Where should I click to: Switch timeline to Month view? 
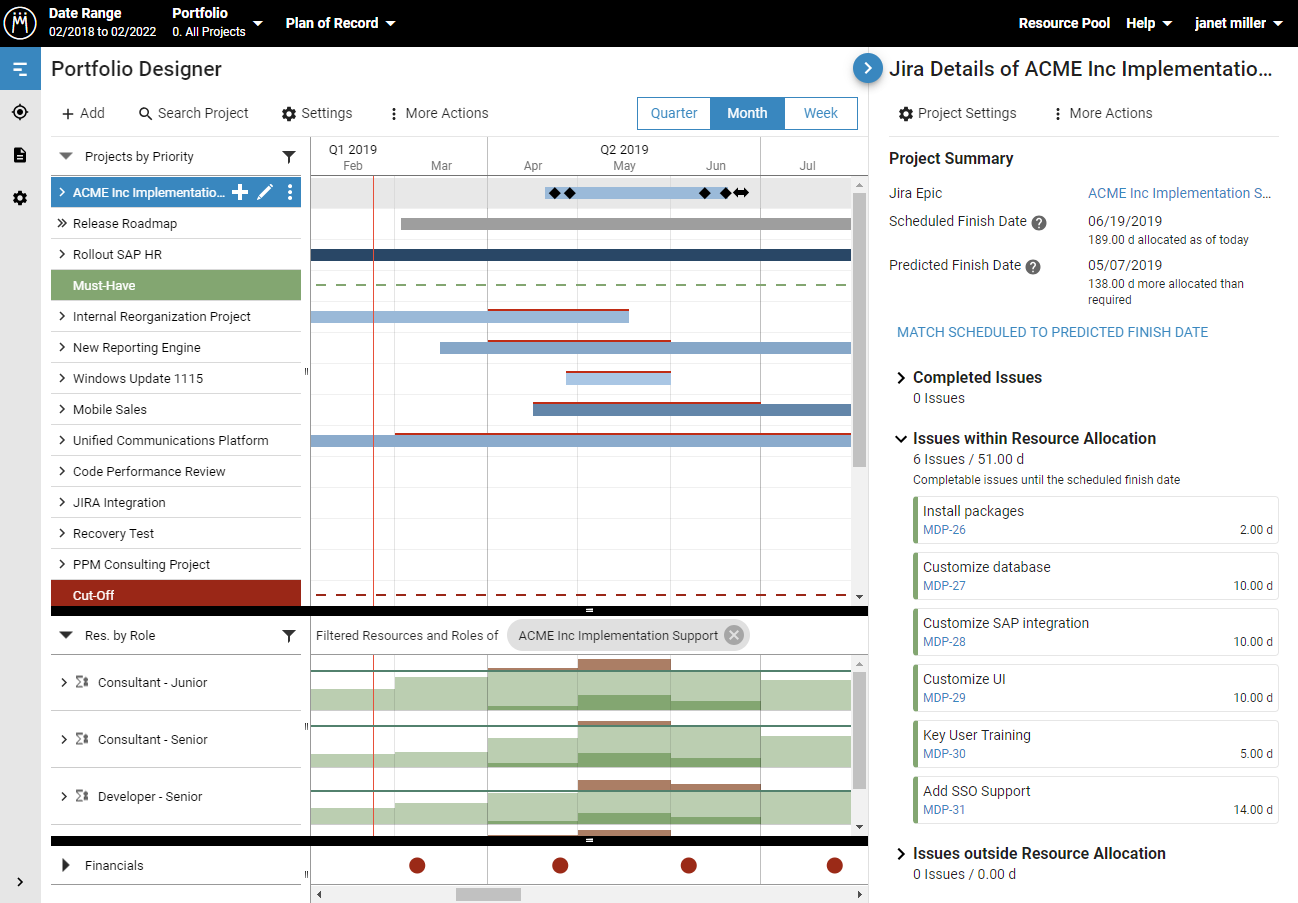747,113
